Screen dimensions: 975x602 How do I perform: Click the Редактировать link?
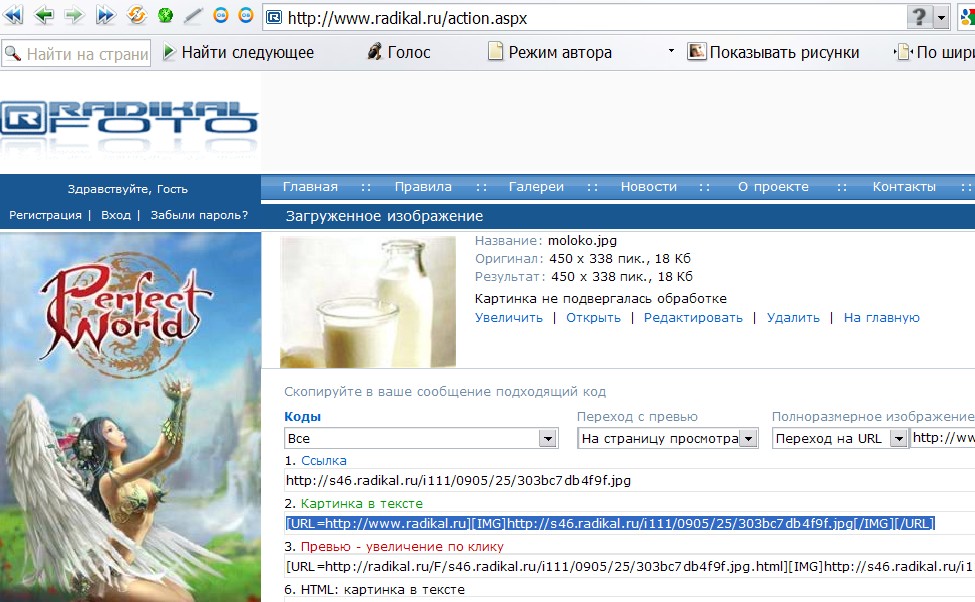(693, 318)
